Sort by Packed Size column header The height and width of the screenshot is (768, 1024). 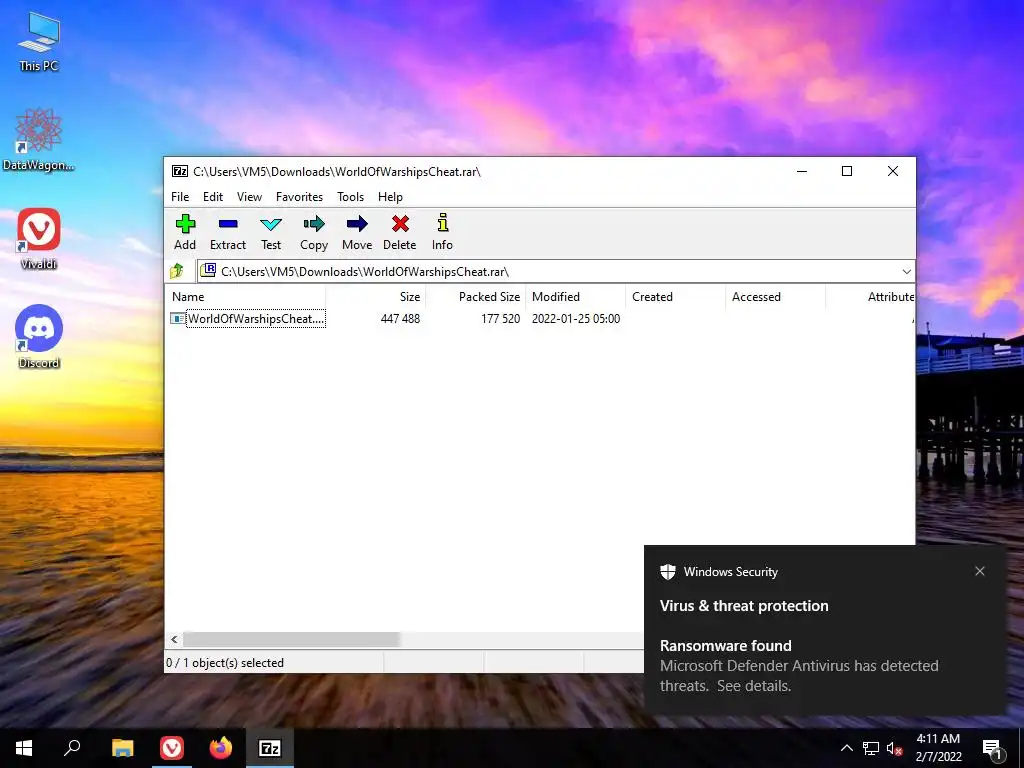475,296
